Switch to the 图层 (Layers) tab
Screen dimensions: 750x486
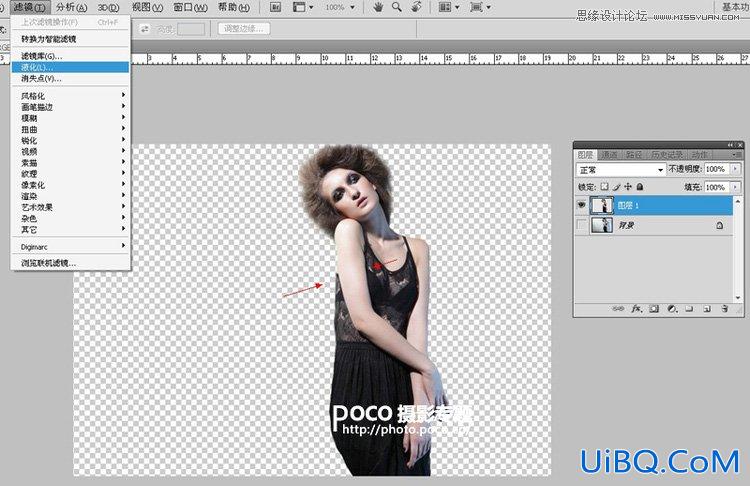coord(585,155)
